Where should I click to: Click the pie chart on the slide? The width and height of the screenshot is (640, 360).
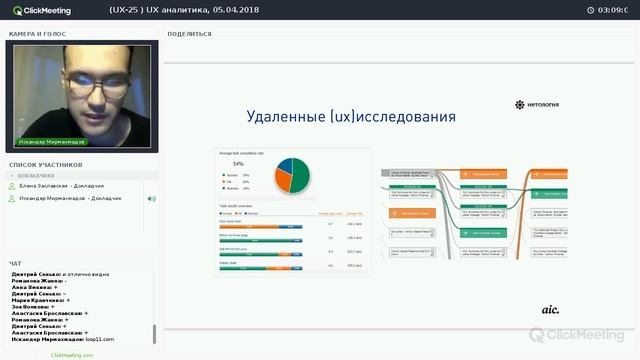[x=292, y=176]
